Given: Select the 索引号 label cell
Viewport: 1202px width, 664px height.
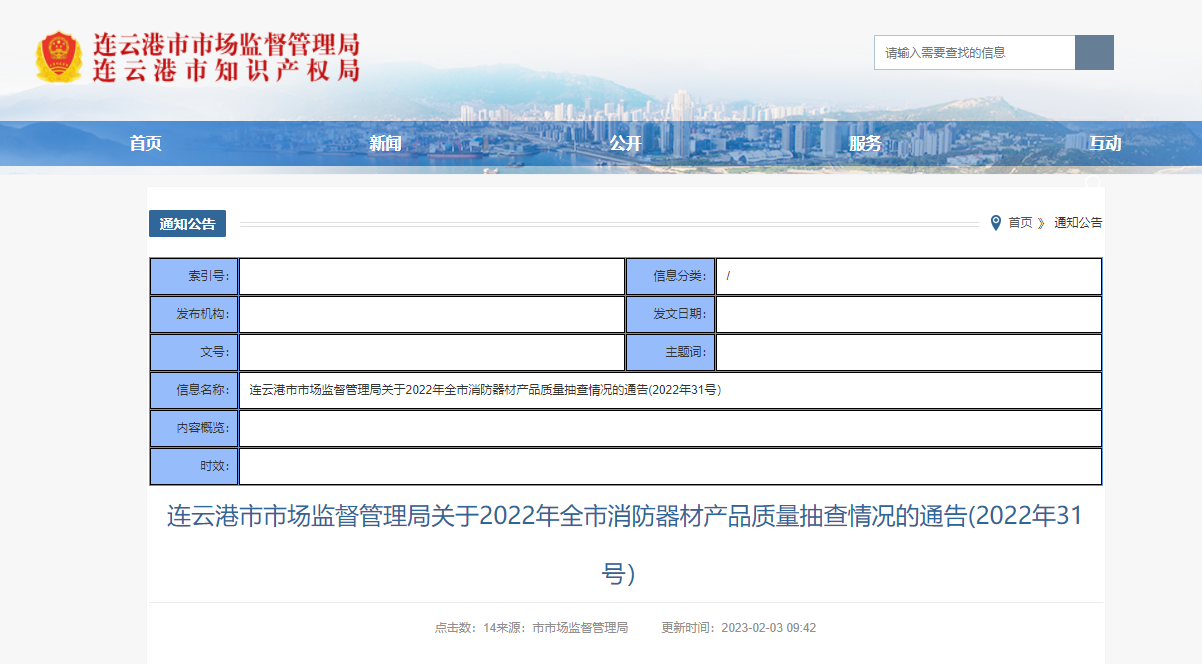Looking at the screenshot, I should [194, 277].
